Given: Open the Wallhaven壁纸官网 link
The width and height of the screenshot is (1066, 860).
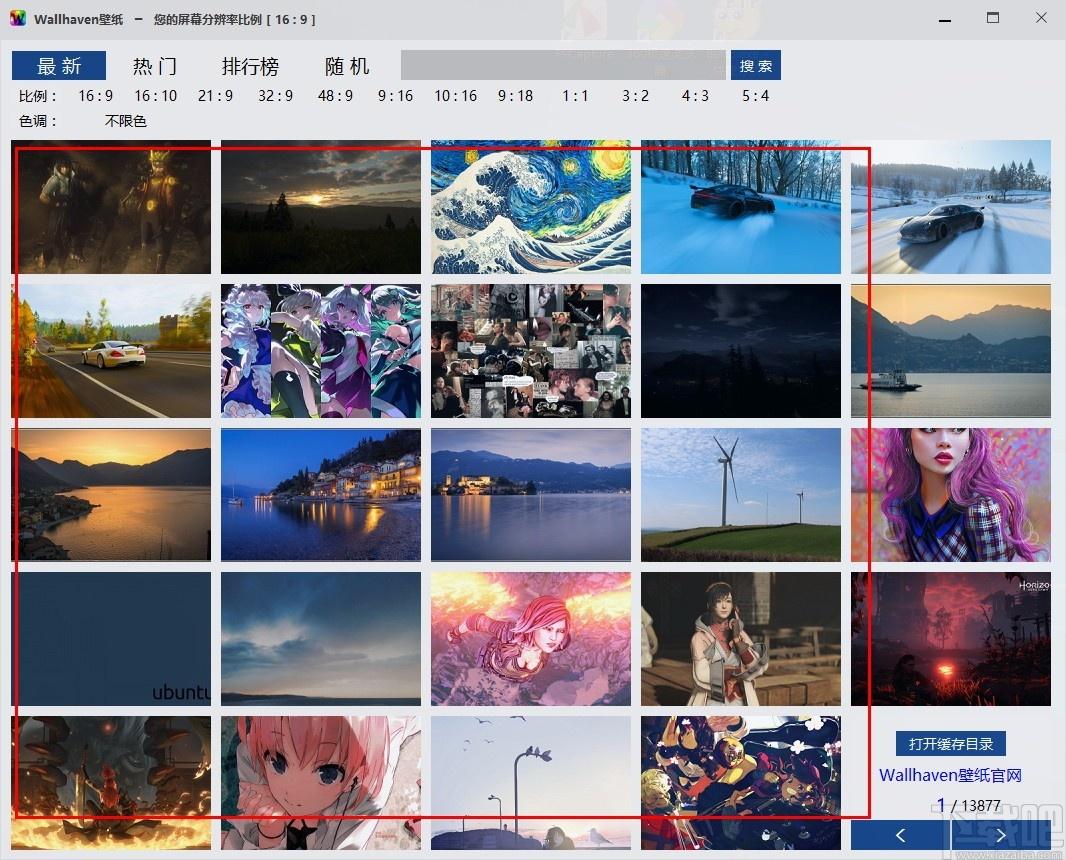Looking at the screenshot, I should [950, 775].
